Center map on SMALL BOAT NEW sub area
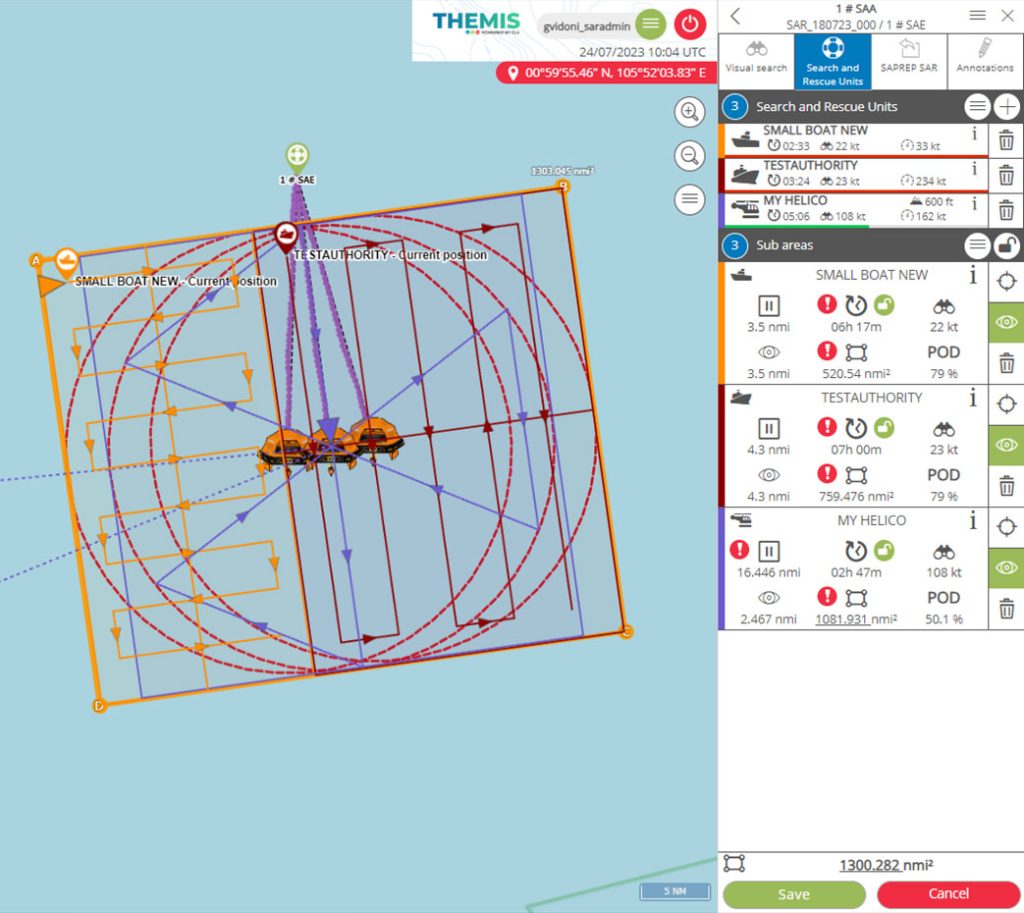Screen dimensions: 1024x913 point(1007,282)
